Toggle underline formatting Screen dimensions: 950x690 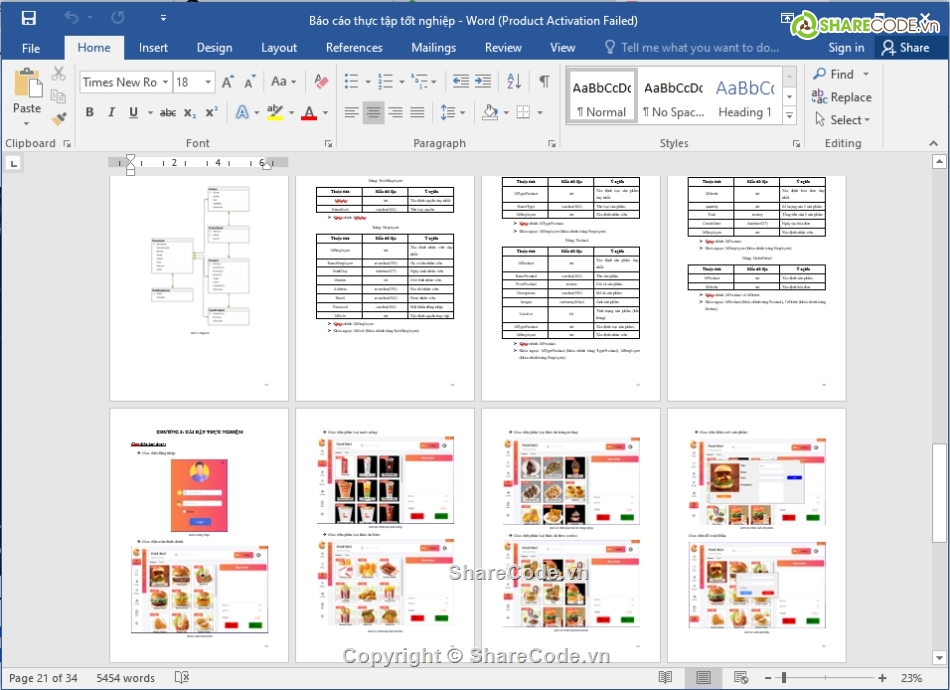click(133, 112)
